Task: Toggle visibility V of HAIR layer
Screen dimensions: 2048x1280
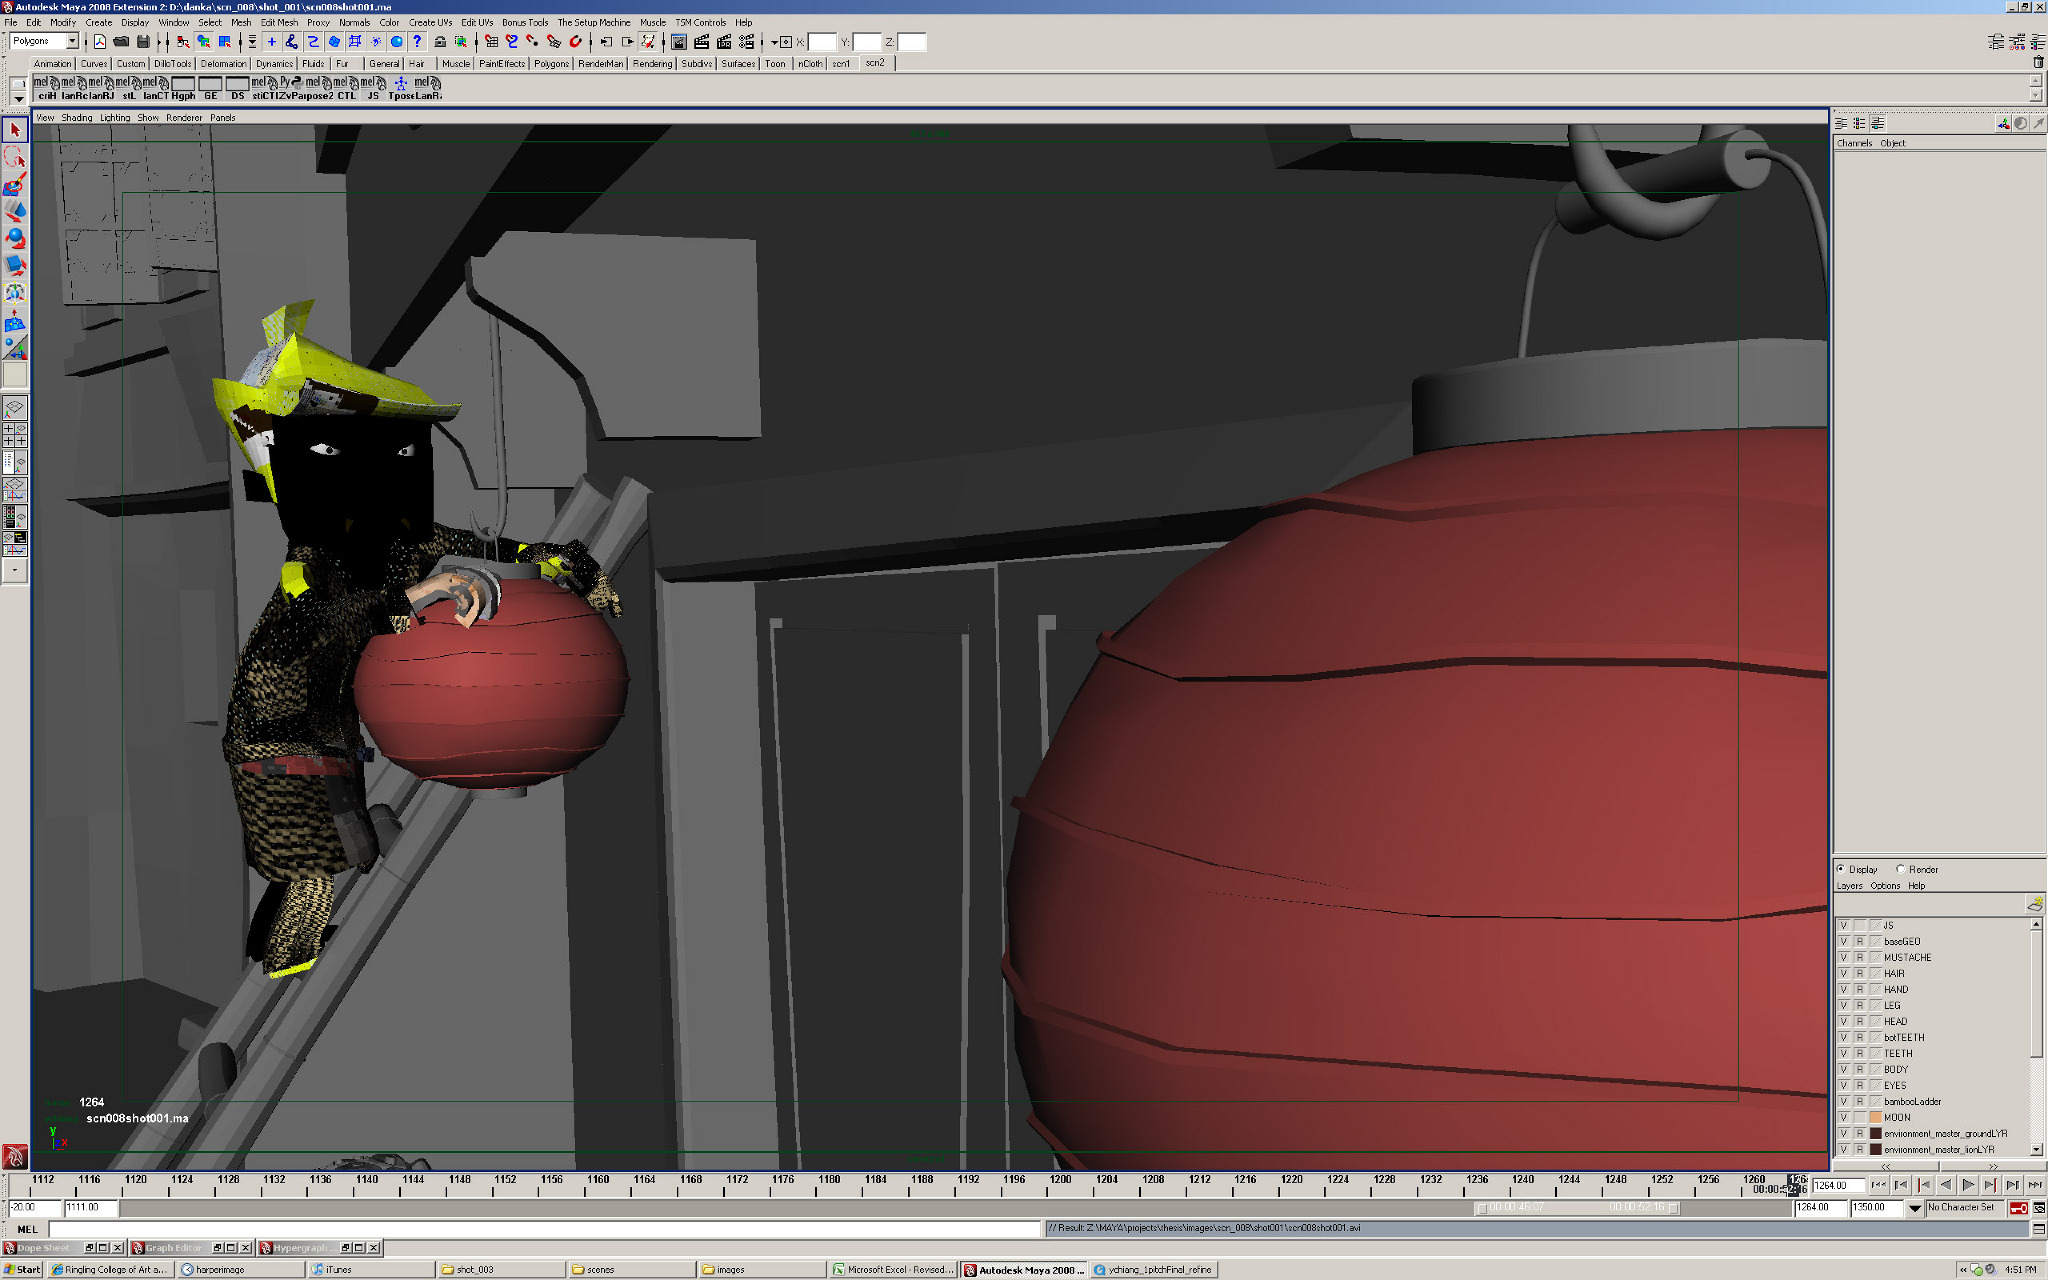Action: [1844, 973]
